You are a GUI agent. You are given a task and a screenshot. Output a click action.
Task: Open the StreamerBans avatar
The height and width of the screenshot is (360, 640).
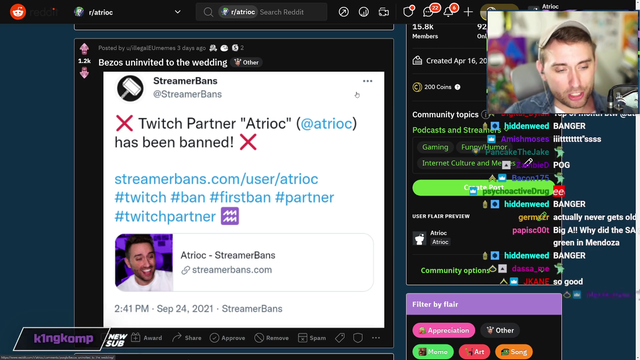point(130,88)
